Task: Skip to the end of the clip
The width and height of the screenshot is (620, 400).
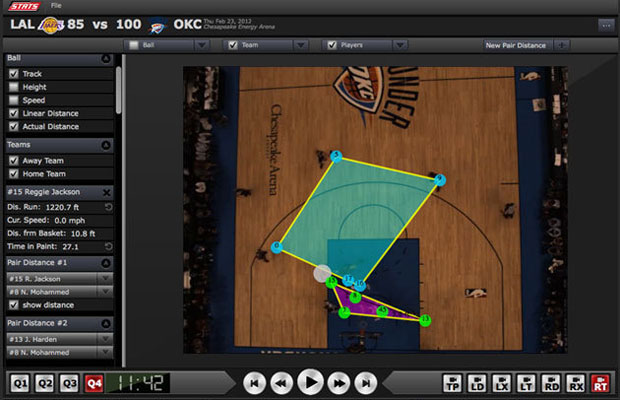Action: click(366, 382)
